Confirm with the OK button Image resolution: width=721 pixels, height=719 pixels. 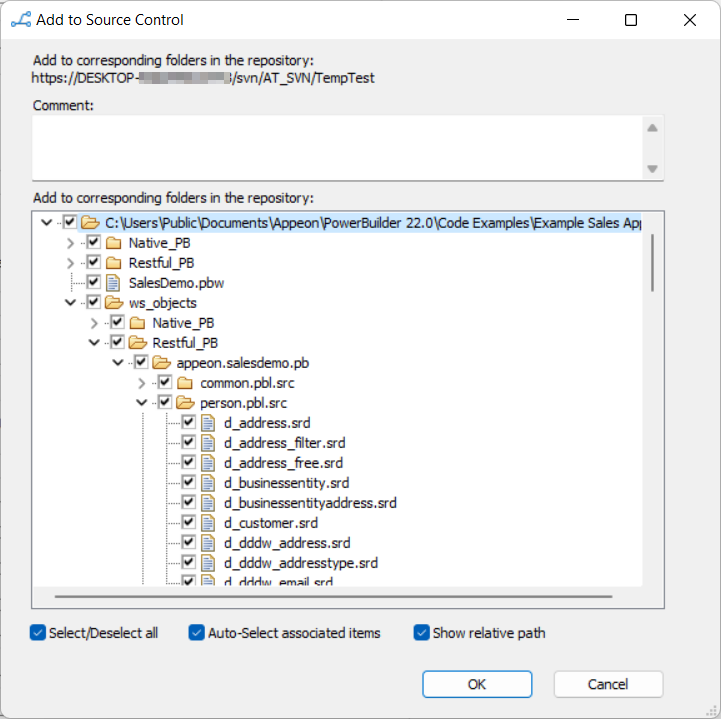(477, 684)
